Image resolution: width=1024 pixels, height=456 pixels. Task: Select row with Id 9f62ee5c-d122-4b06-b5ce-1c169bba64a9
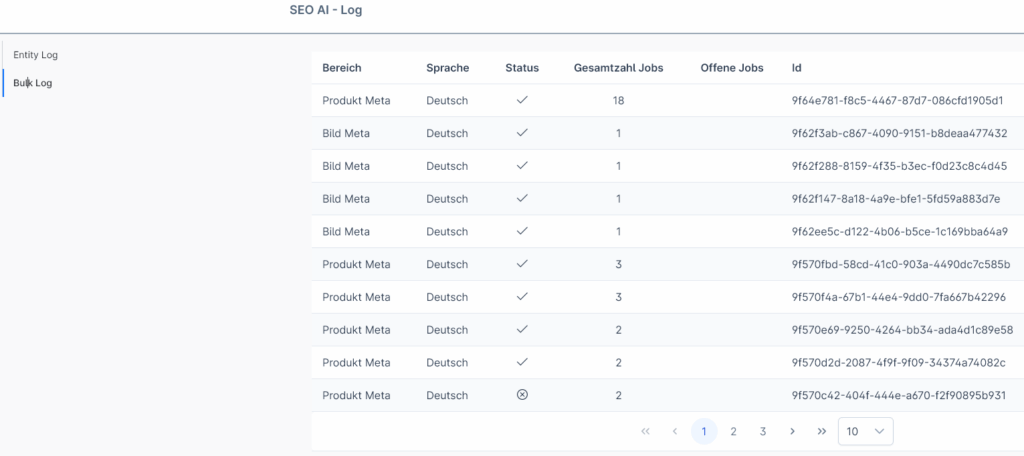[667, 231]
